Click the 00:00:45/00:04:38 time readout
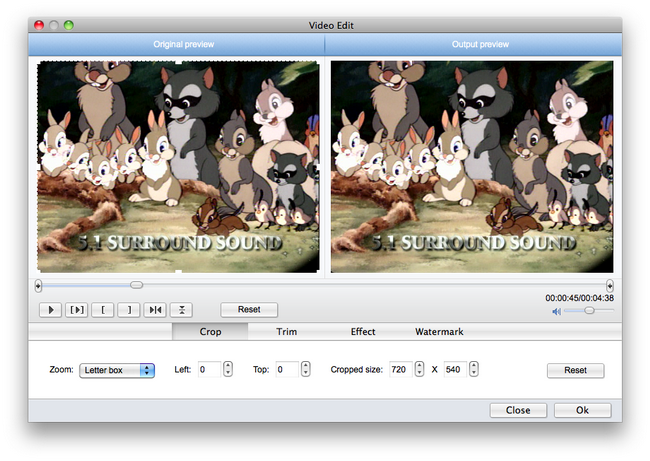 (x=580, y=298)
